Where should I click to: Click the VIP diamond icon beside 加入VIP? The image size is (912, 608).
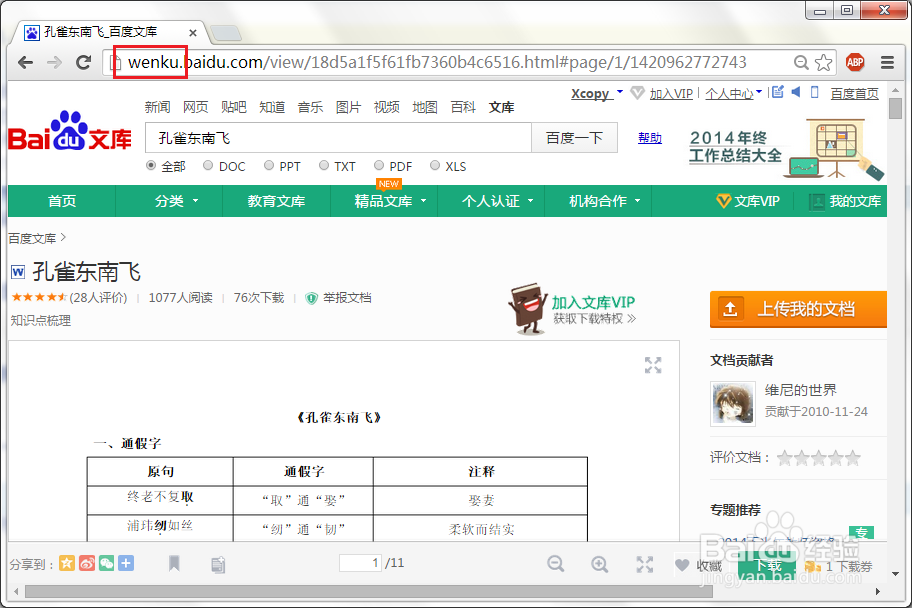pos(637,93)
